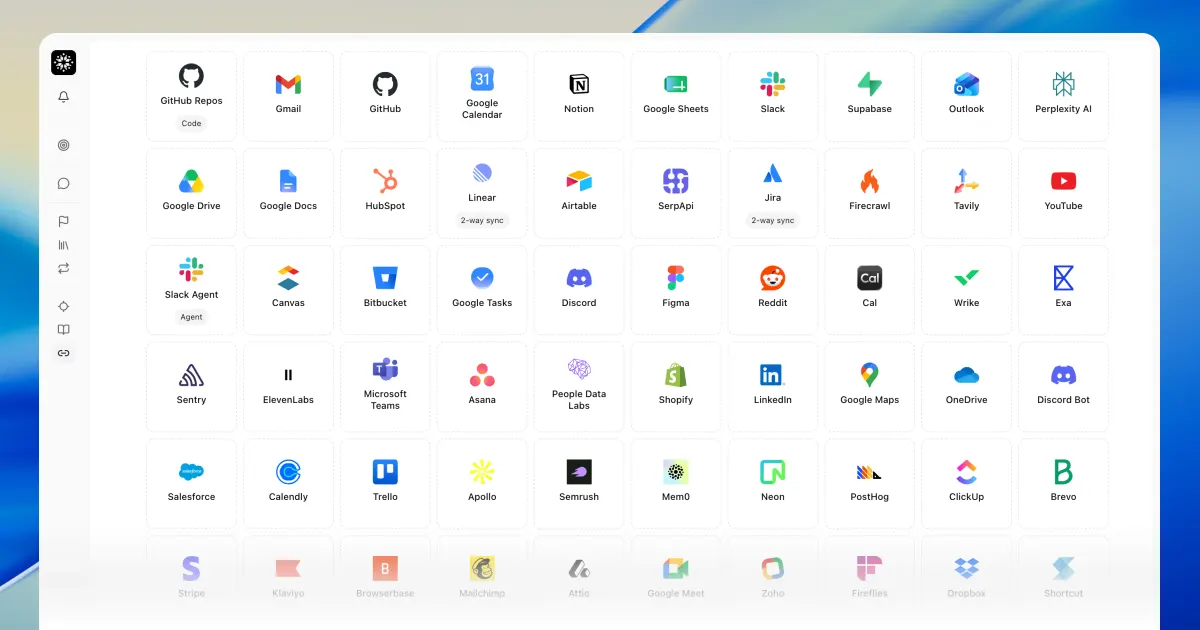
Task: Select the Brevo integration
Action: click(1063, 484)
